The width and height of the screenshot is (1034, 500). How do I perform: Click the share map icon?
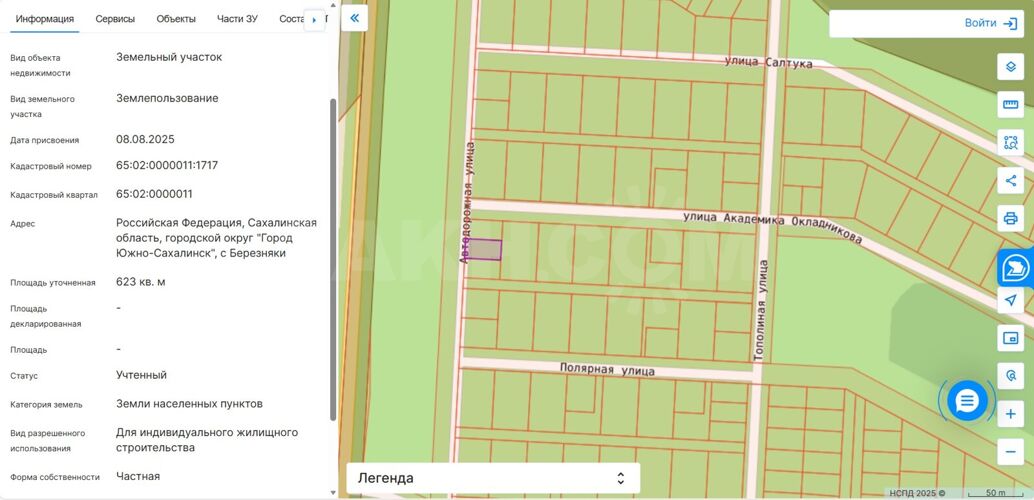(1010, 181)
